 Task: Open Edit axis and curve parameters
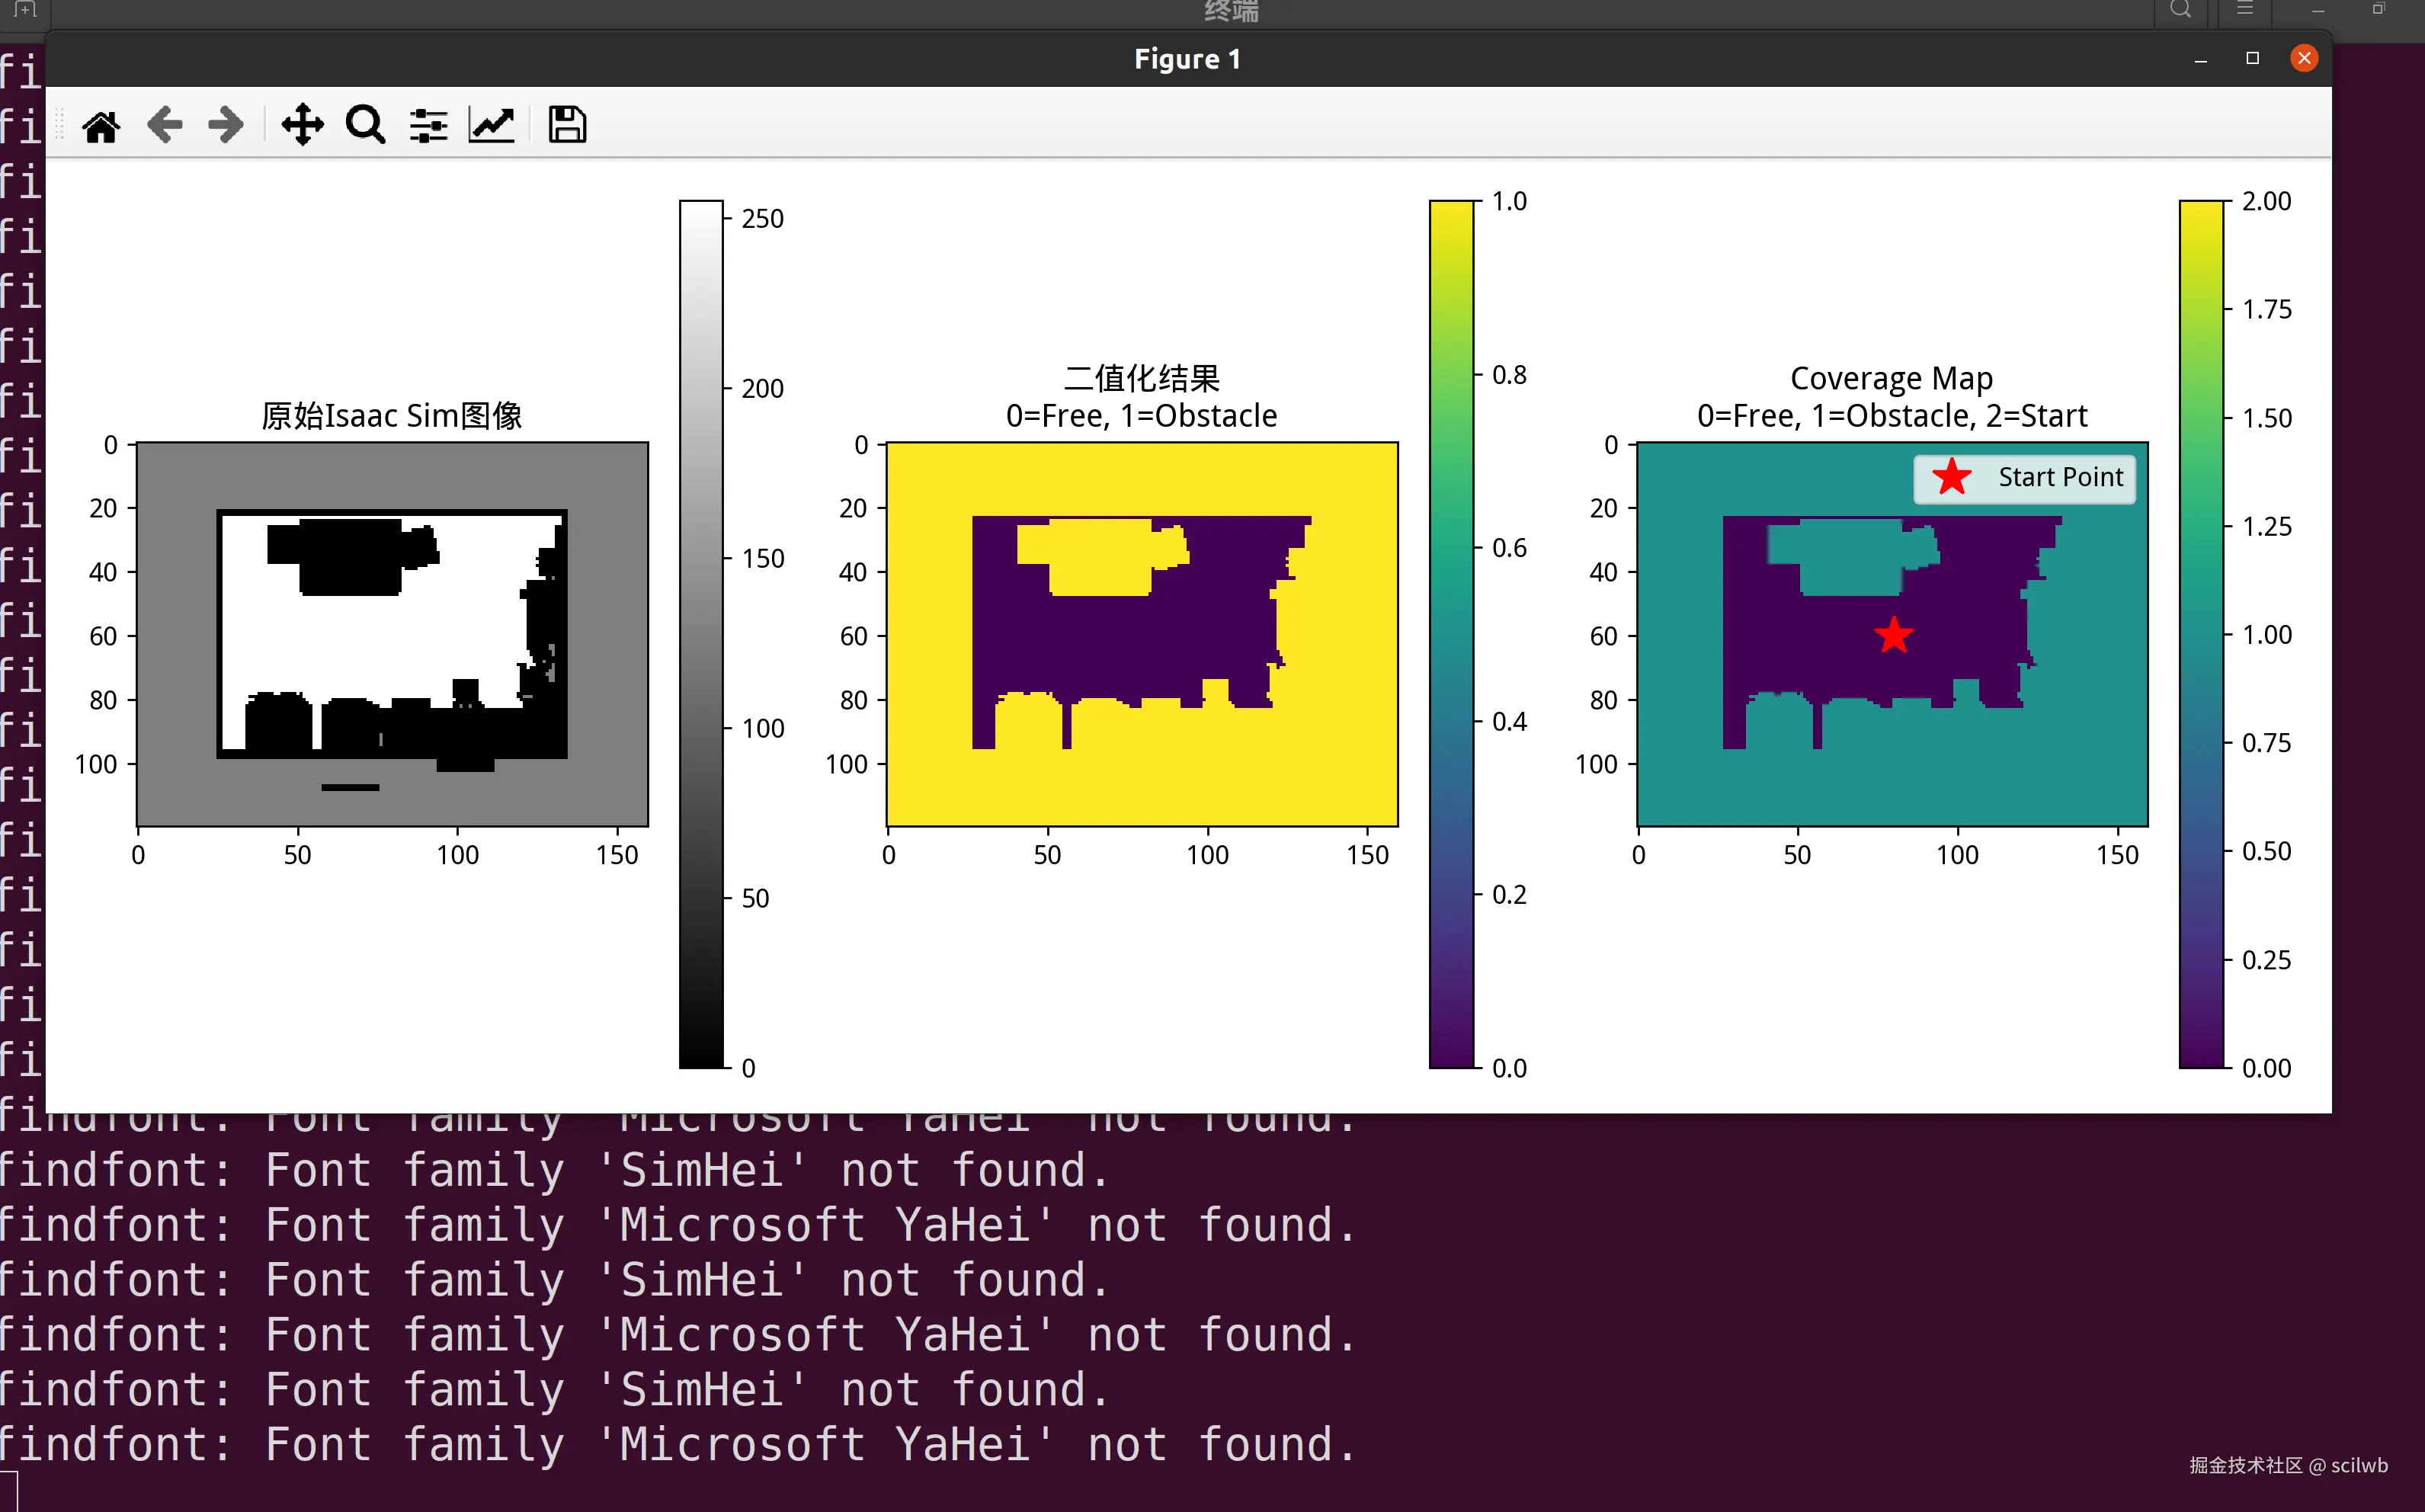pos(492,126)
